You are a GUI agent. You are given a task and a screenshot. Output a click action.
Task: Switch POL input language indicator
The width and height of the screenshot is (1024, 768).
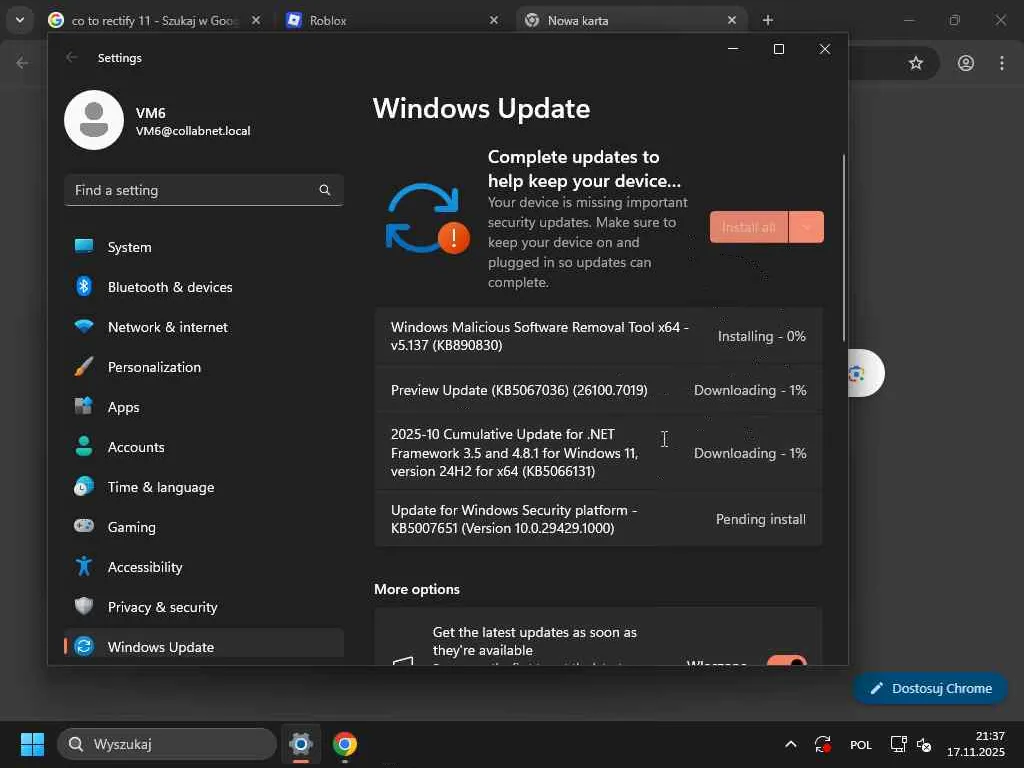click(x=861, y=744)
